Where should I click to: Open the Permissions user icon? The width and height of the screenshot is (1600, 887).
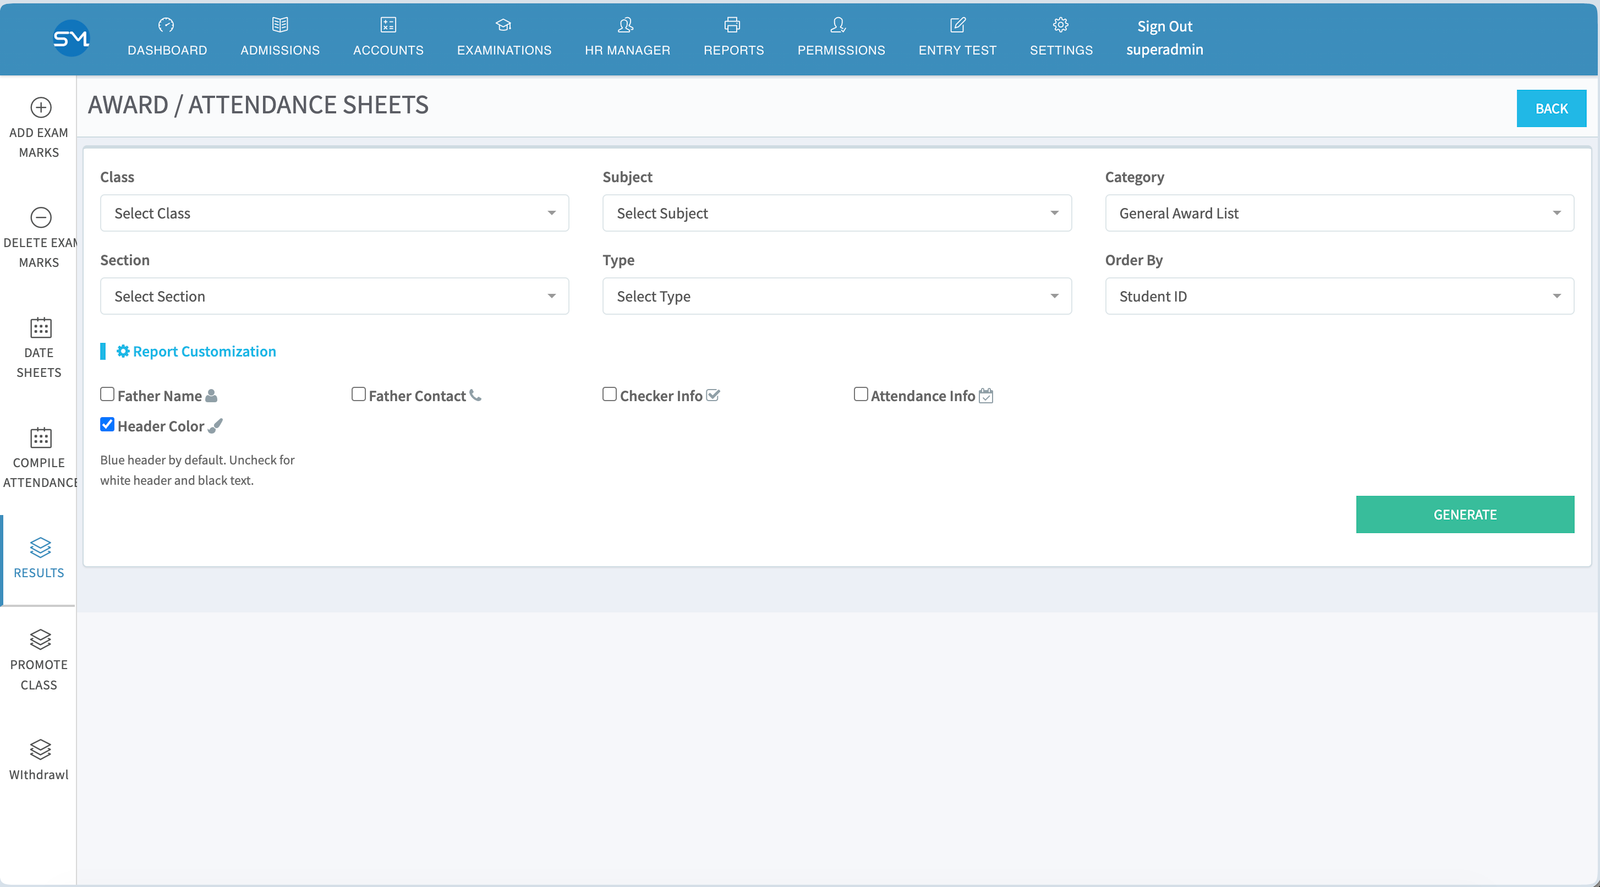(839, 25)
